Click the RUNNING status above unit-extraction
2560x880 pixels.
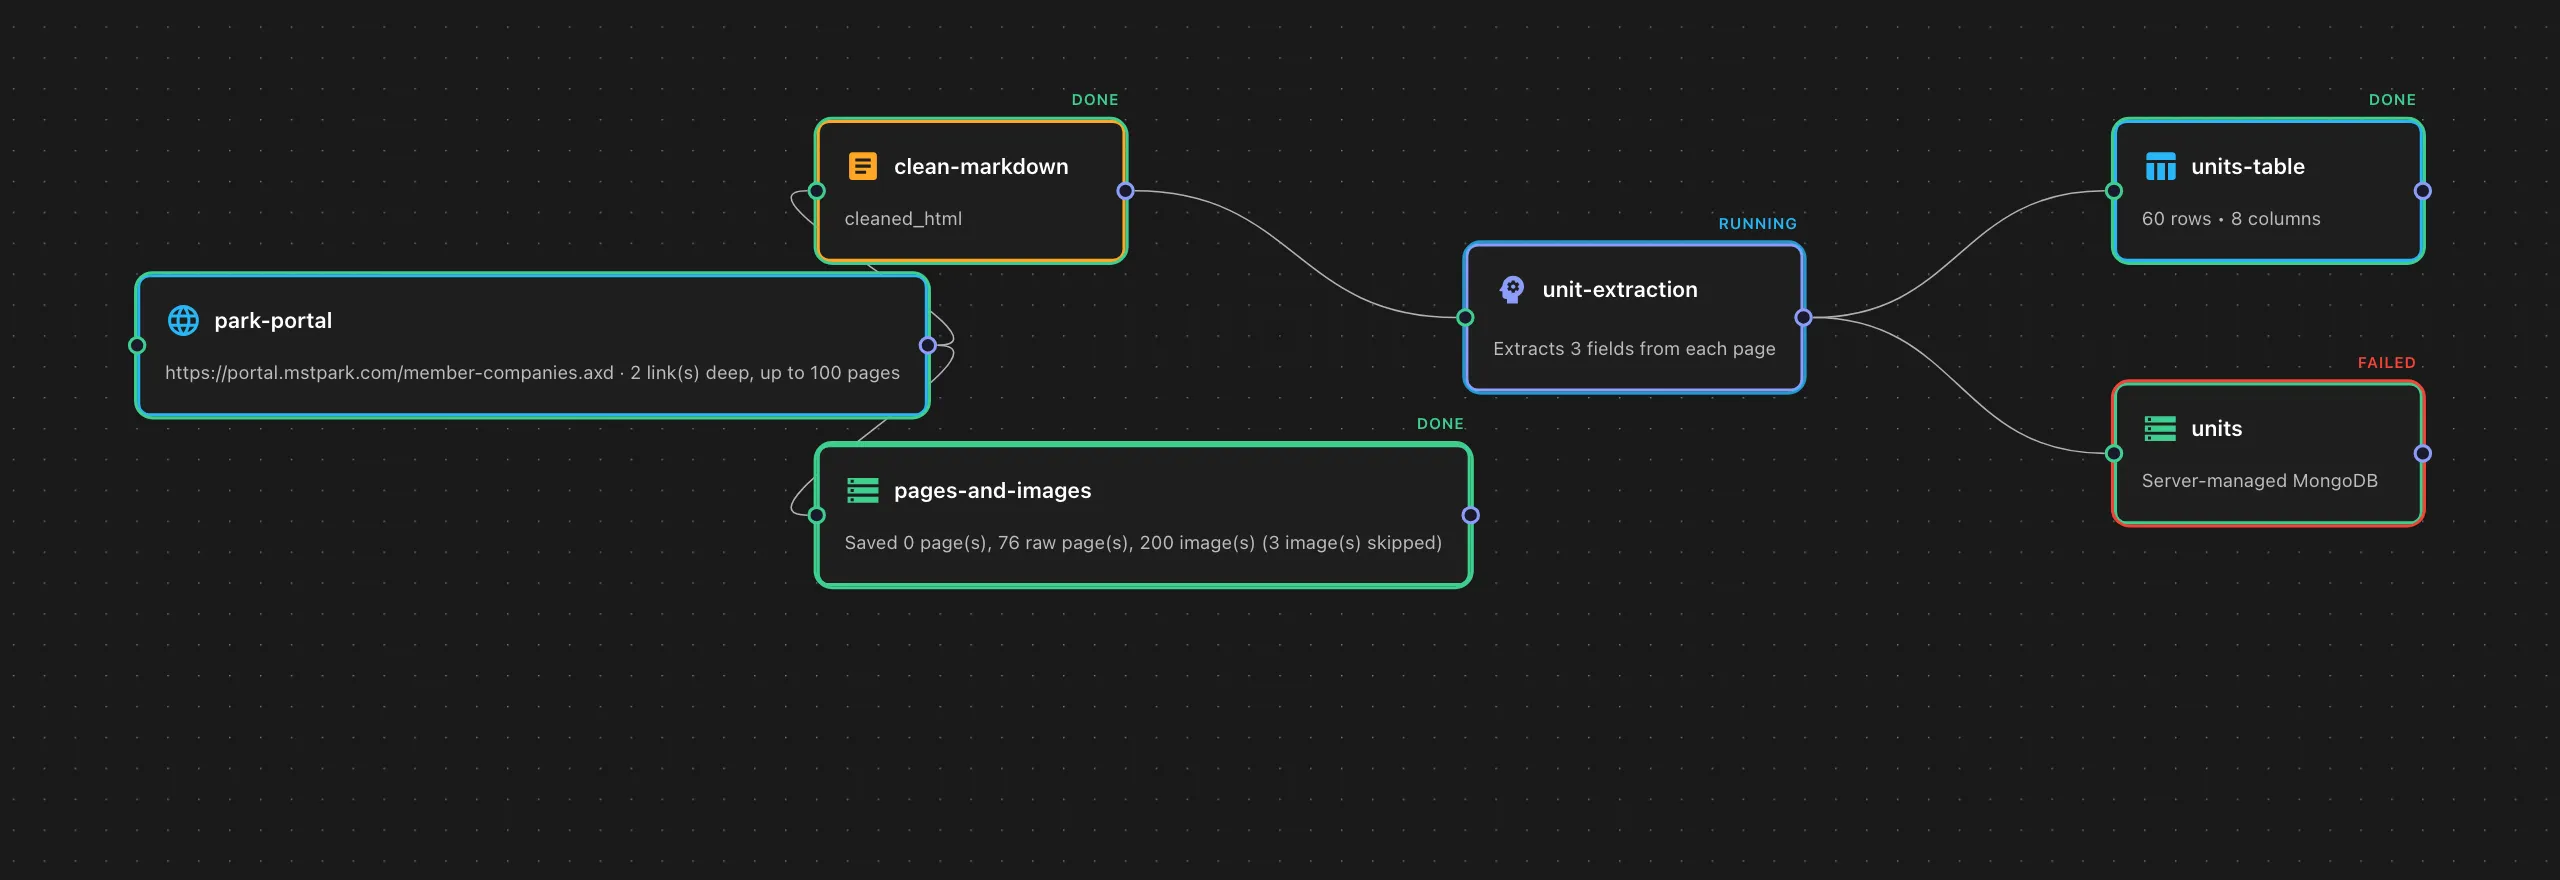1758,224
